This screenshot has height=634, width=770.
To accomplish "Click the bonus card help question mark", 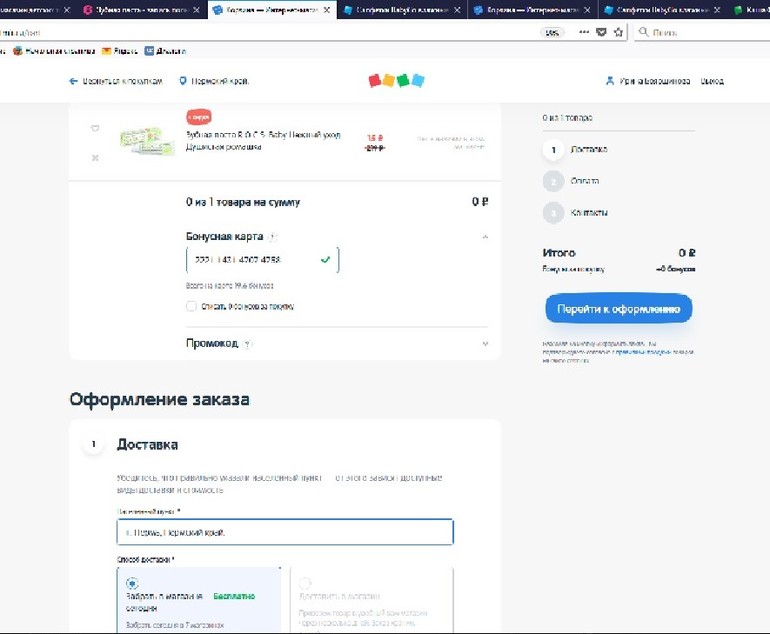I will (x=273, y=237).
